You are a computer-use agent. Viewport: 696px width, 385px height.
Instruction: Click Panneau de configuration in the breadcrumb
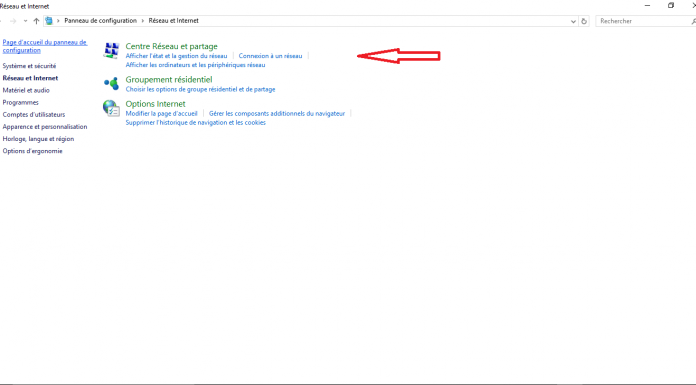[x=100, y=21]
